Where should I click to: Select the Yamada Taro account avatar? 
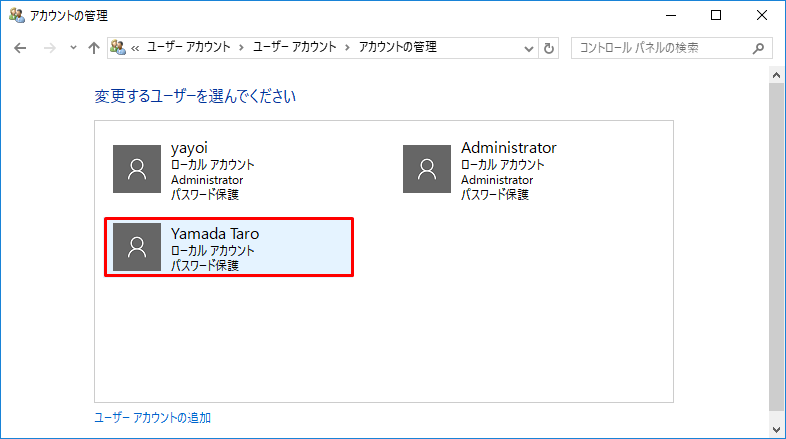click(x=137, y=247)
